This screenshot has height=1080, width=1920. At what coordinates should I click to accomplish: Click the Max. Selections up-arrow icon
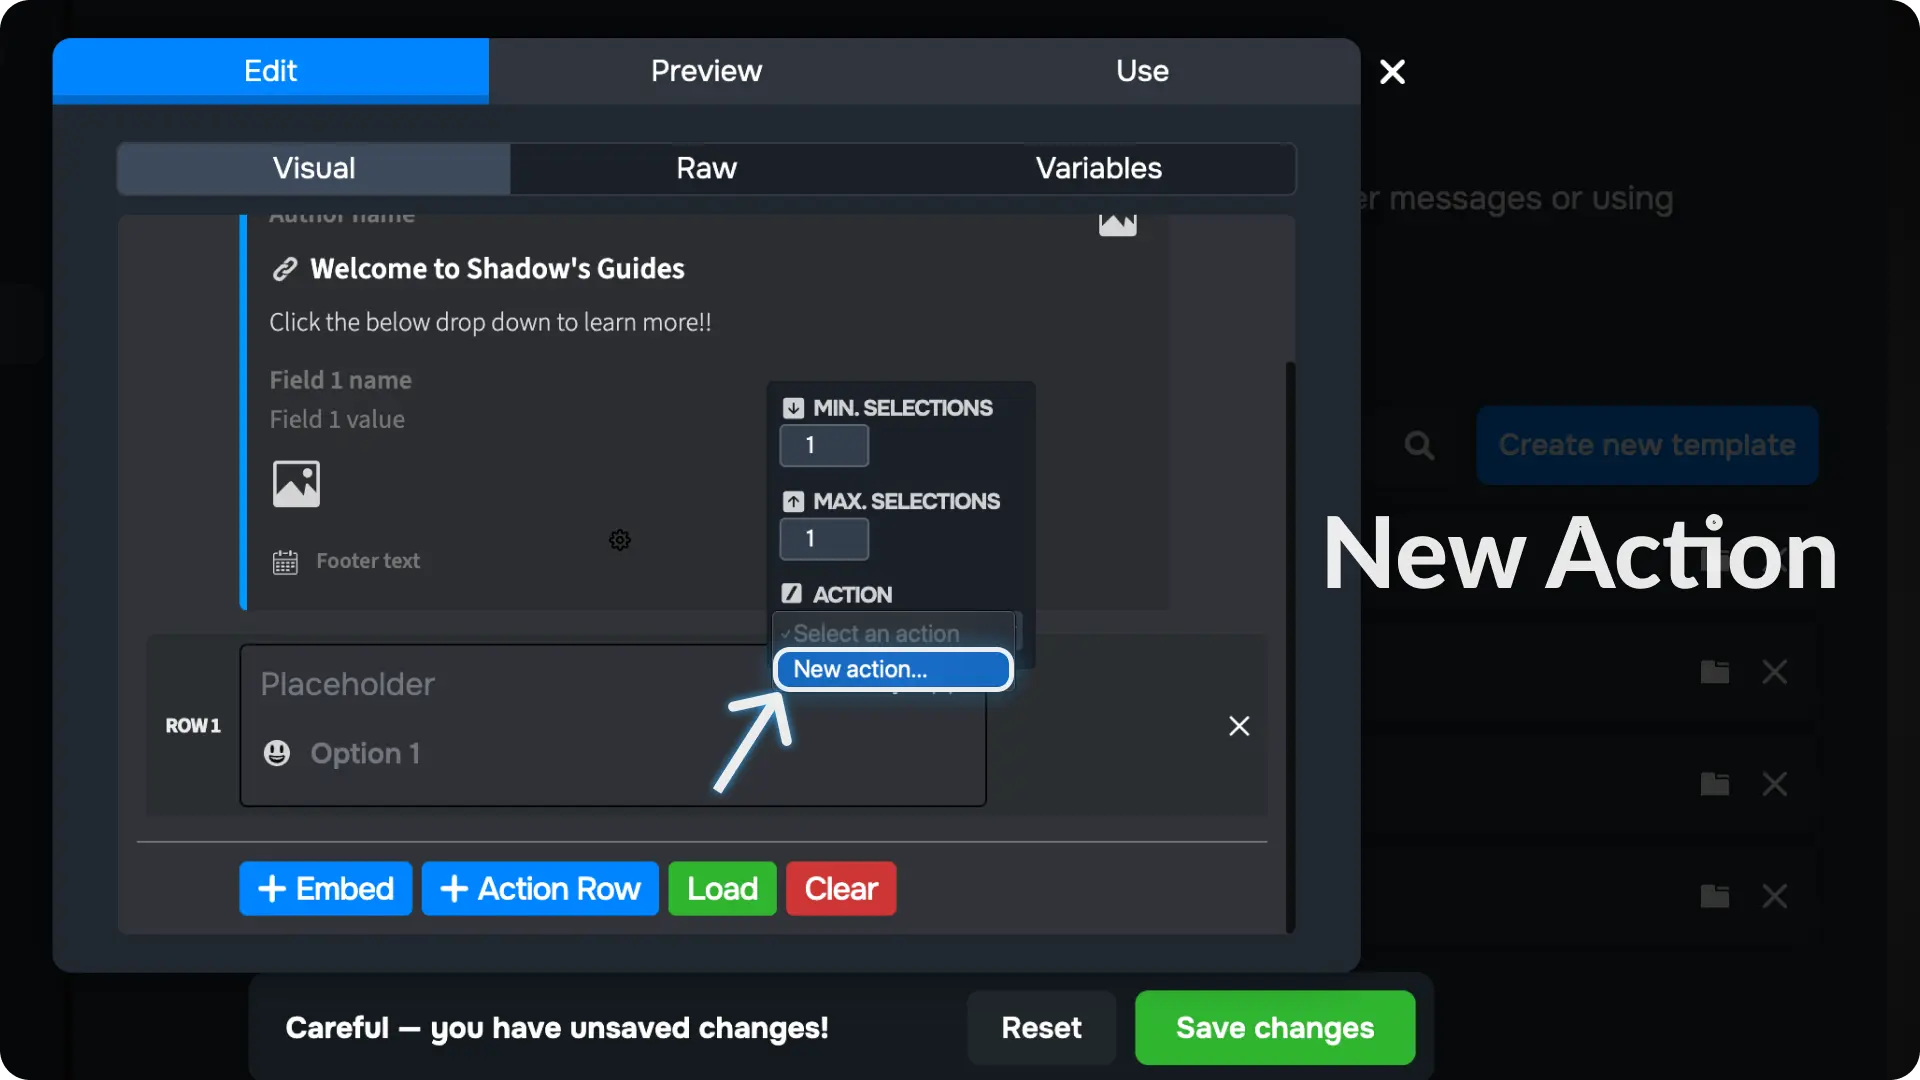(793, 501)
